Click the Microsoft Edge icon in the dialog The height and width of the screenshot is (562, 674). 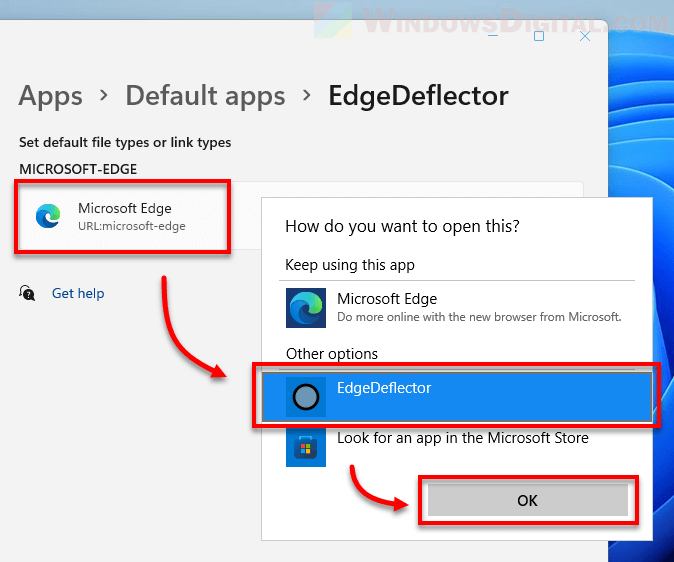coord(306,308)
